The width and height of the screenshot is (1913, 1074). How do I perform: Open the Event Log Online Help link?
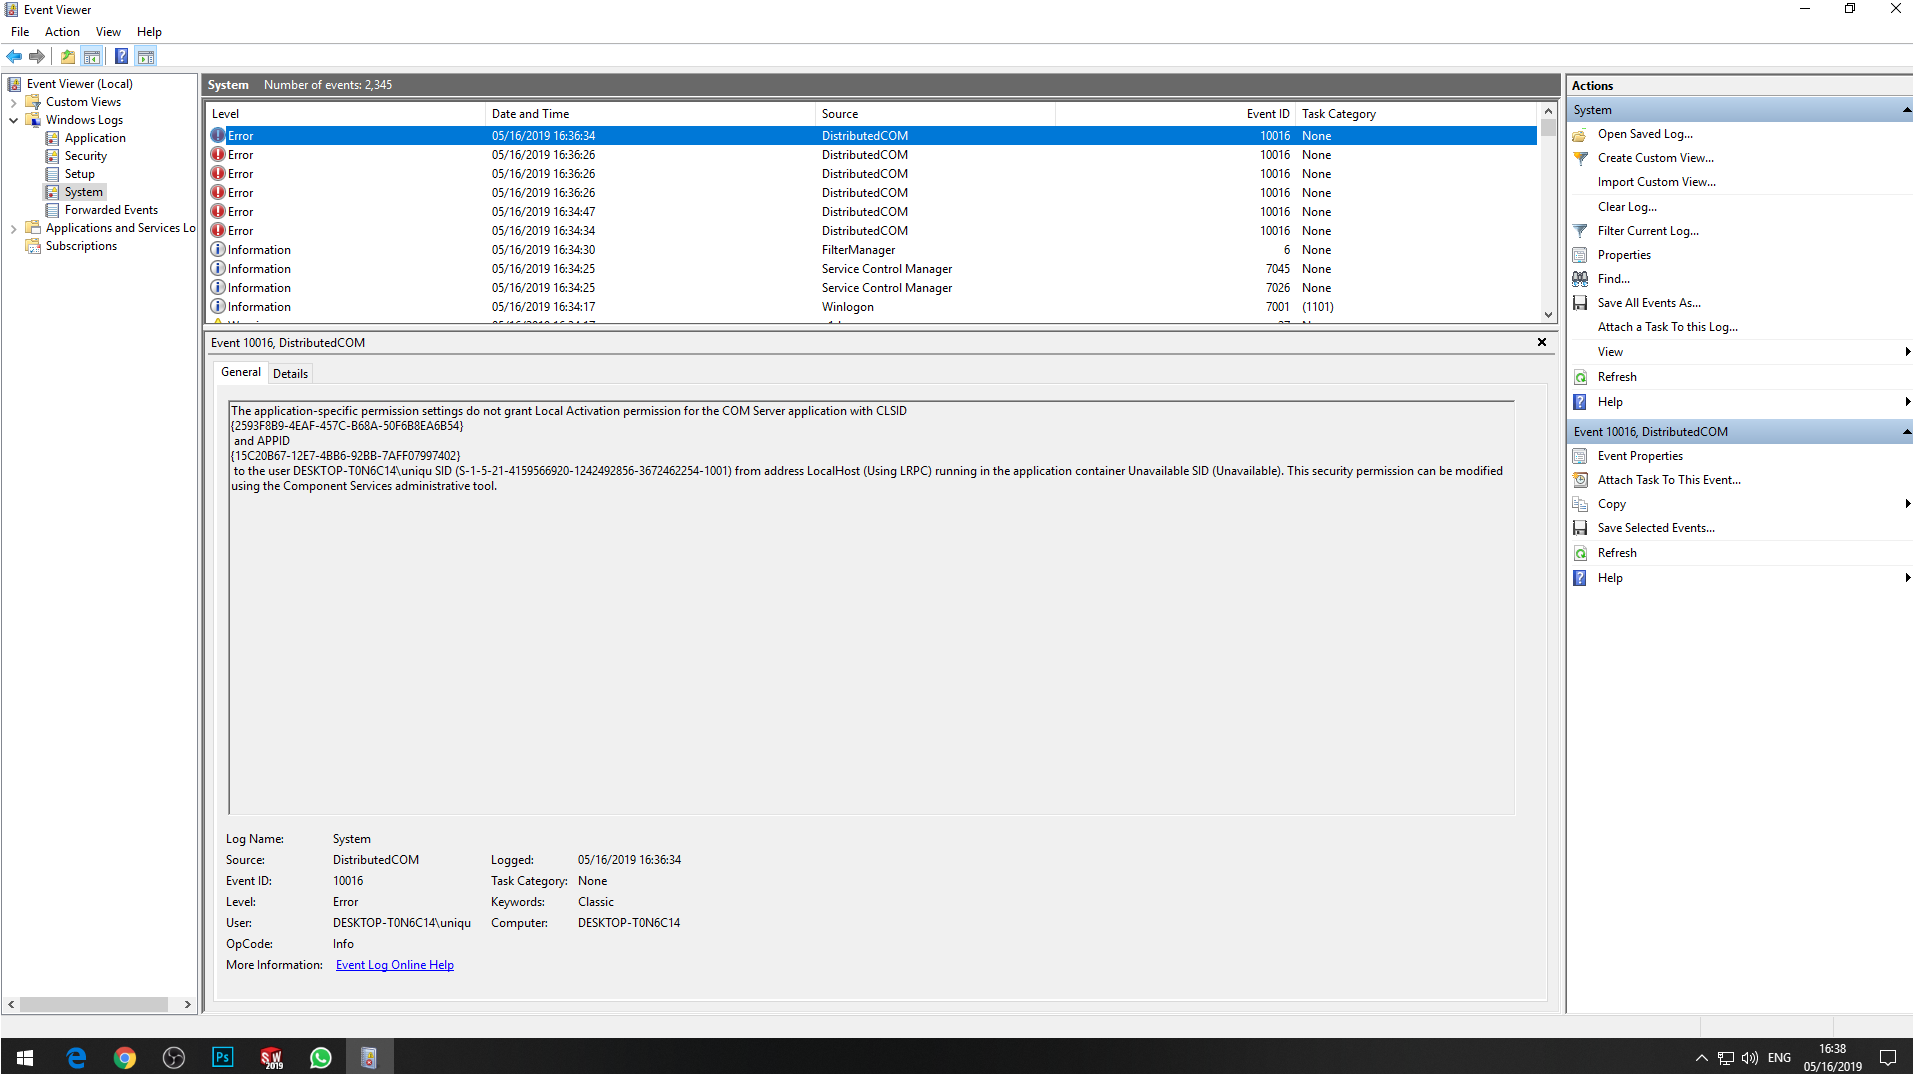tap(395, 965)
